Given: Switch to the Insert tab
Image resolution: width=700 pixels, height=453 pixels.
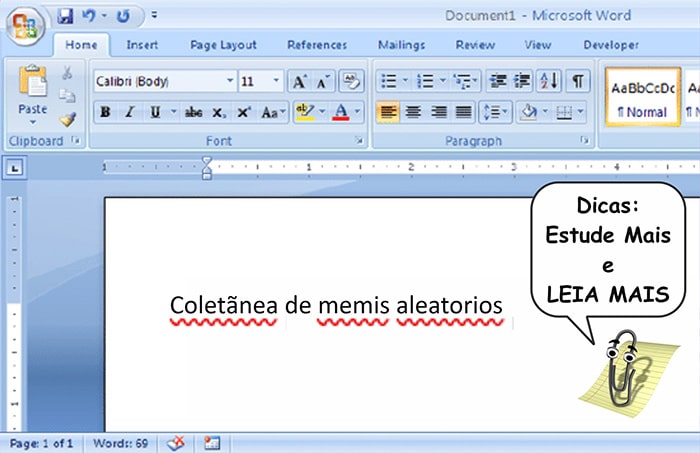Looking at the screenshot, I should [142, 45].
